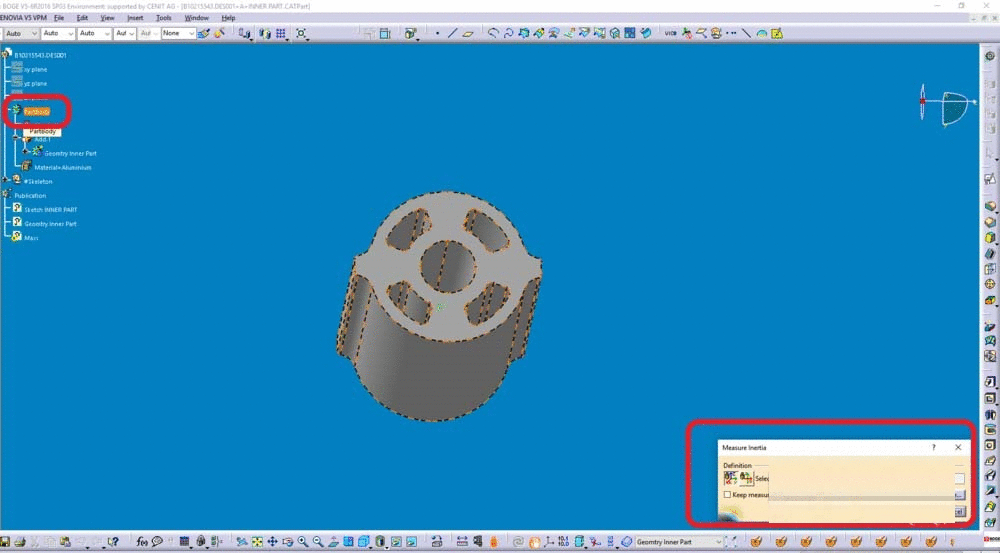Image resolution: width=1000 pixels, height=553 pixels.
Task: Click the Painter brush icon beside None dropdown
Action: (204, 33)
